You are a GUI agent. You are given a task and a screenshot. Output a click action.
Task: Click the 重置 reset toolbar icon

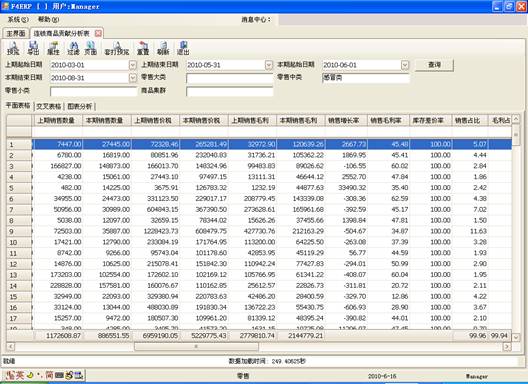[x=143, y=48]
